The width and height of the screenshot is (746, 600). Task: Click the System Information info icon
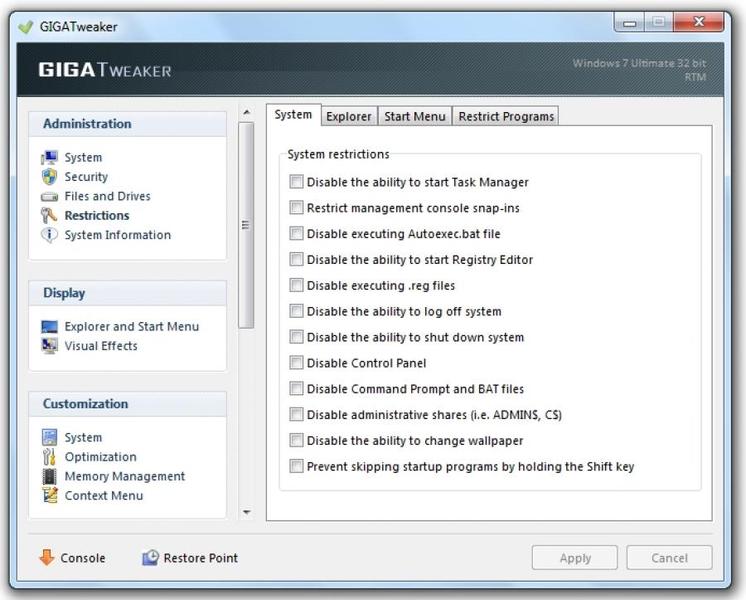49,235
